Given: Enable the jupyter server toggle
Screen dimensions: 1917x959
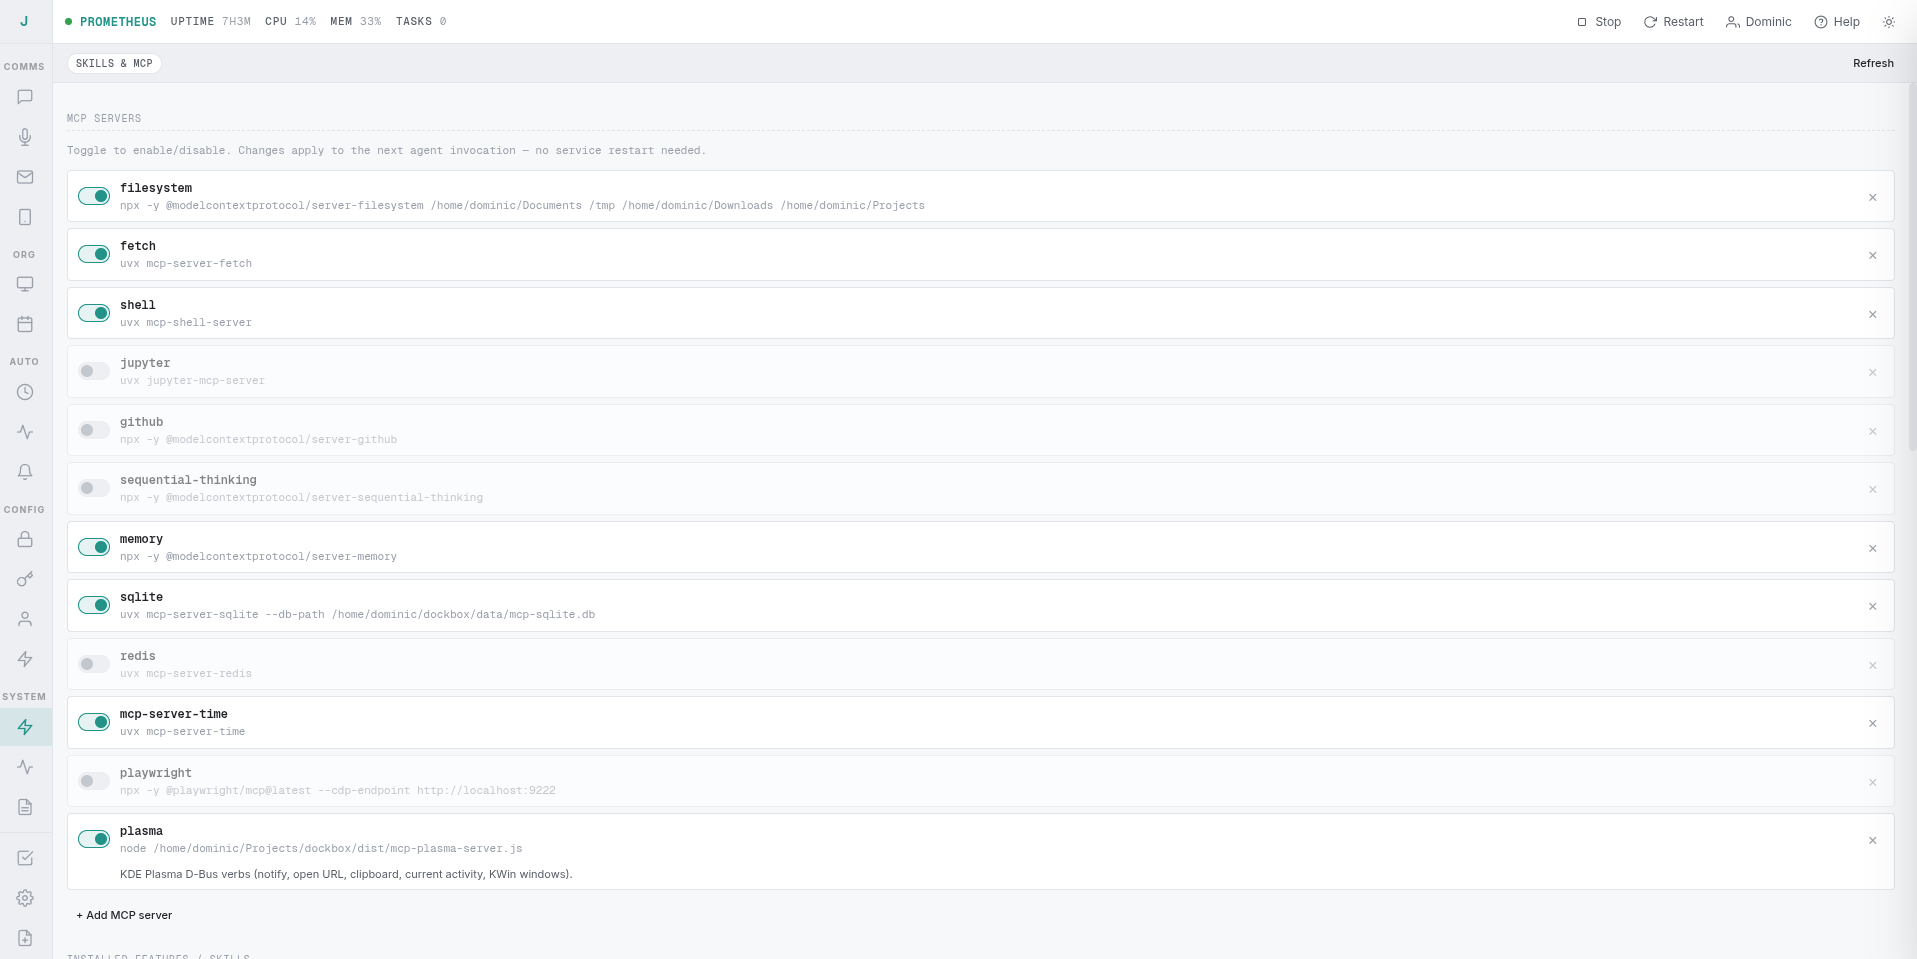Looking at the screenshot, I should tap(94, 371).
